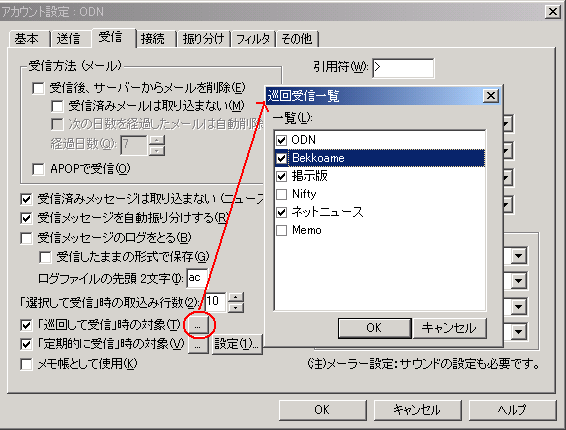
Task: Check the Memo item in the list
Action: [282, 230]
